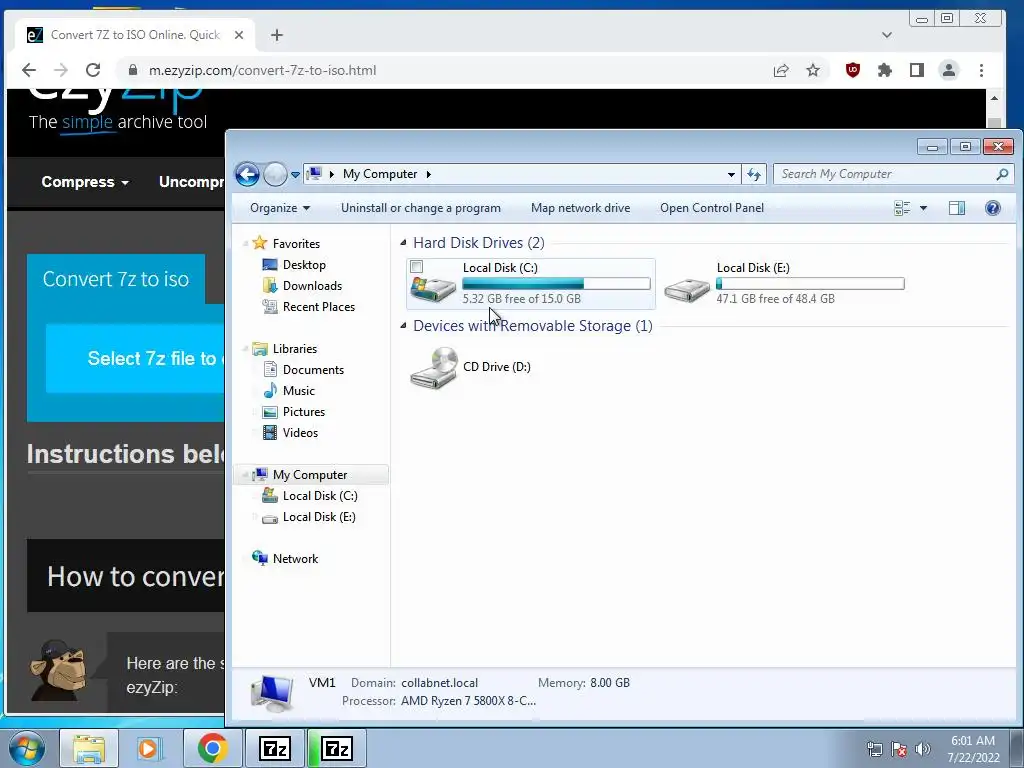Click the Chrome URL address field
The image size is (1024, 768).
[x=451, y=71]
